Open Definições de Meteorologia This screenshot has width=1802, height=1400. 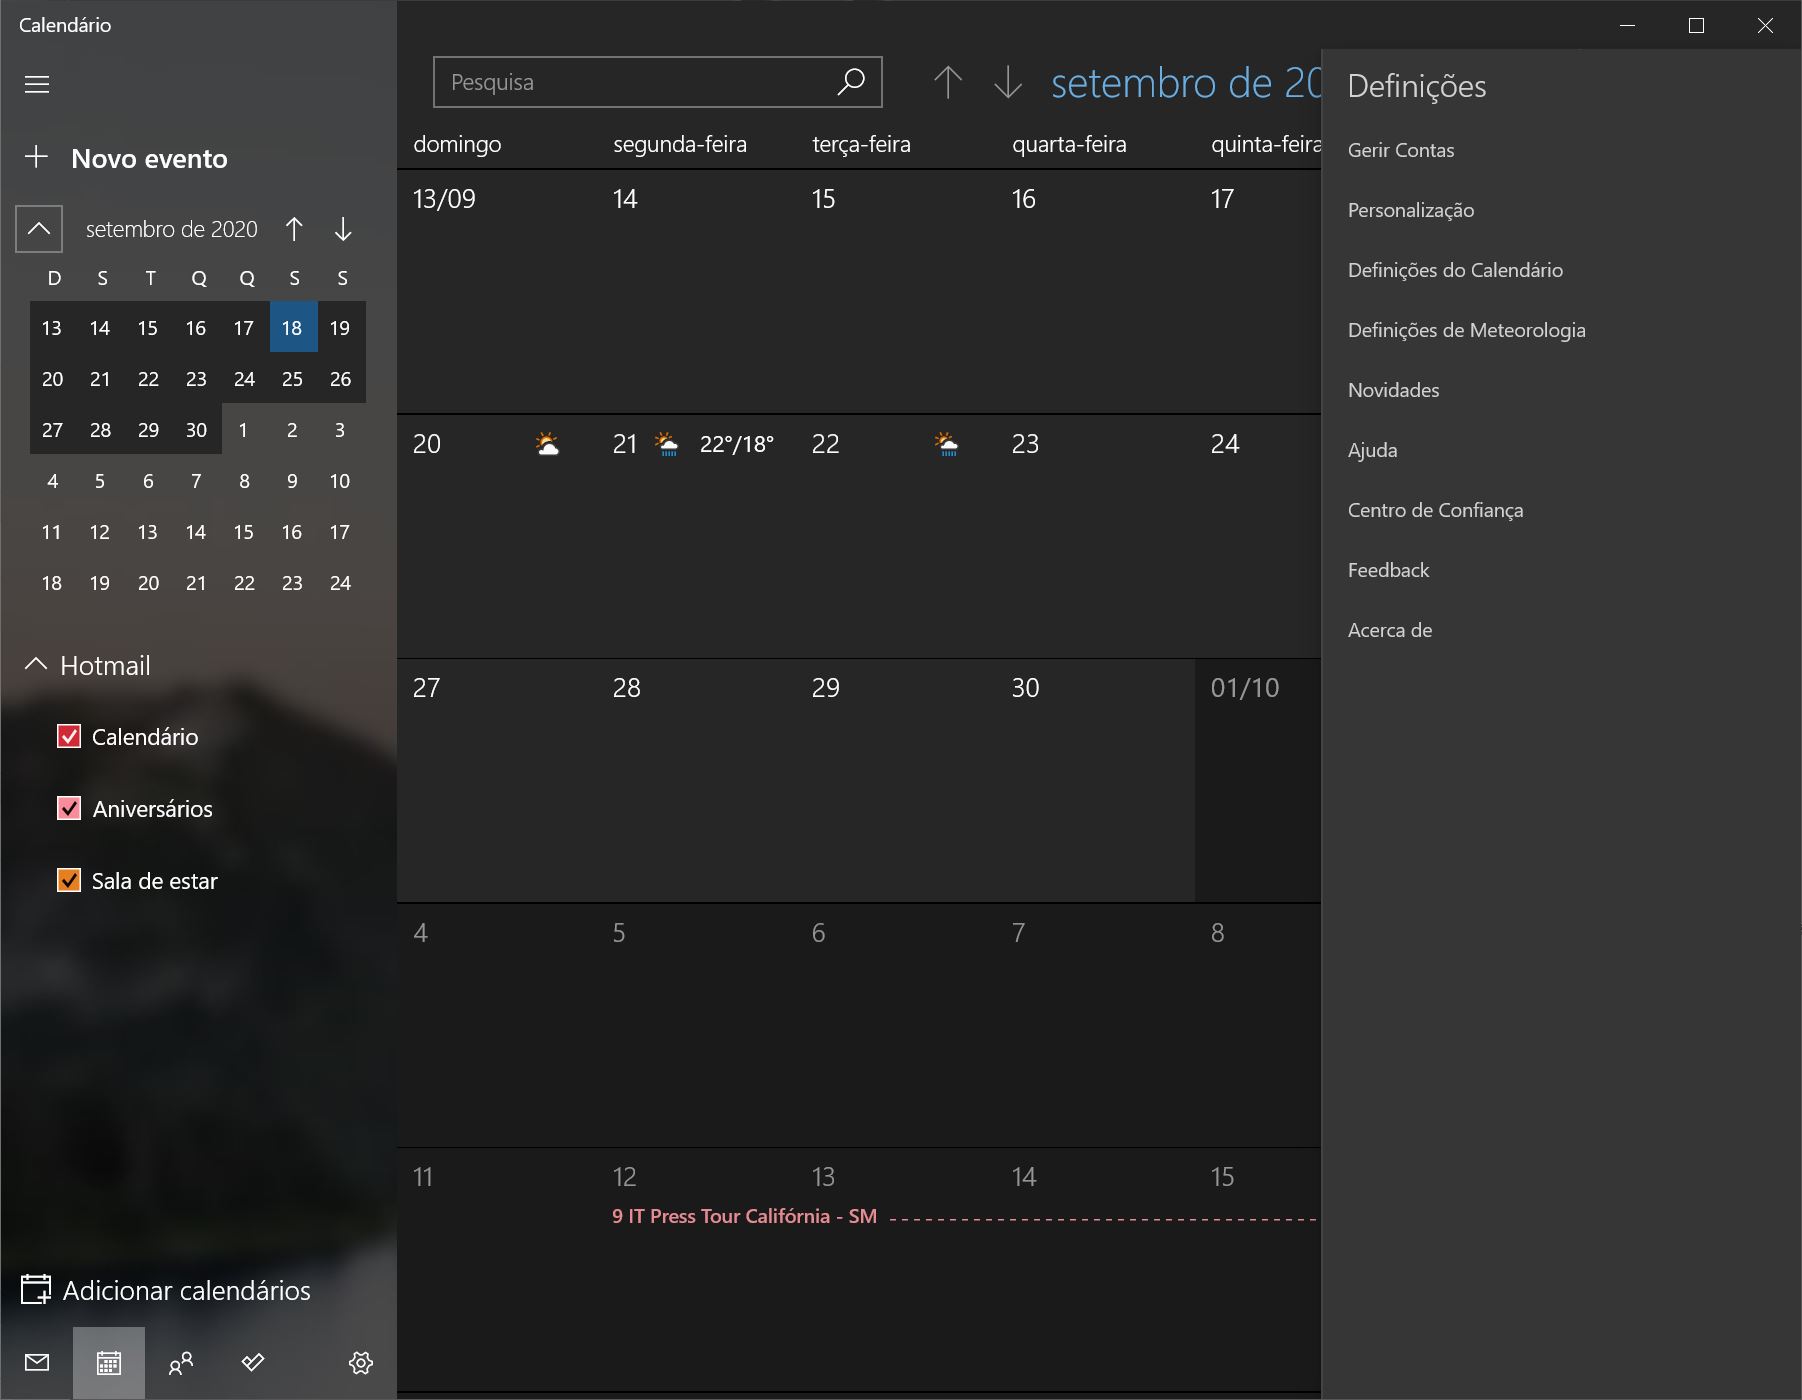(1467, 330)
